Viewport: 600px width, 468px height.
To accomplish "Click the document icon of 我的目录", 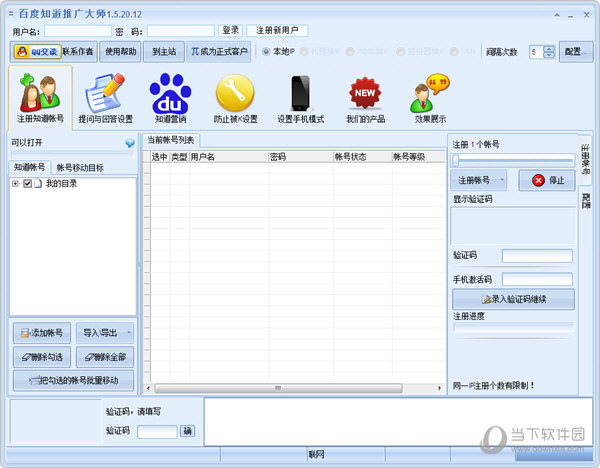I will 38,184.
